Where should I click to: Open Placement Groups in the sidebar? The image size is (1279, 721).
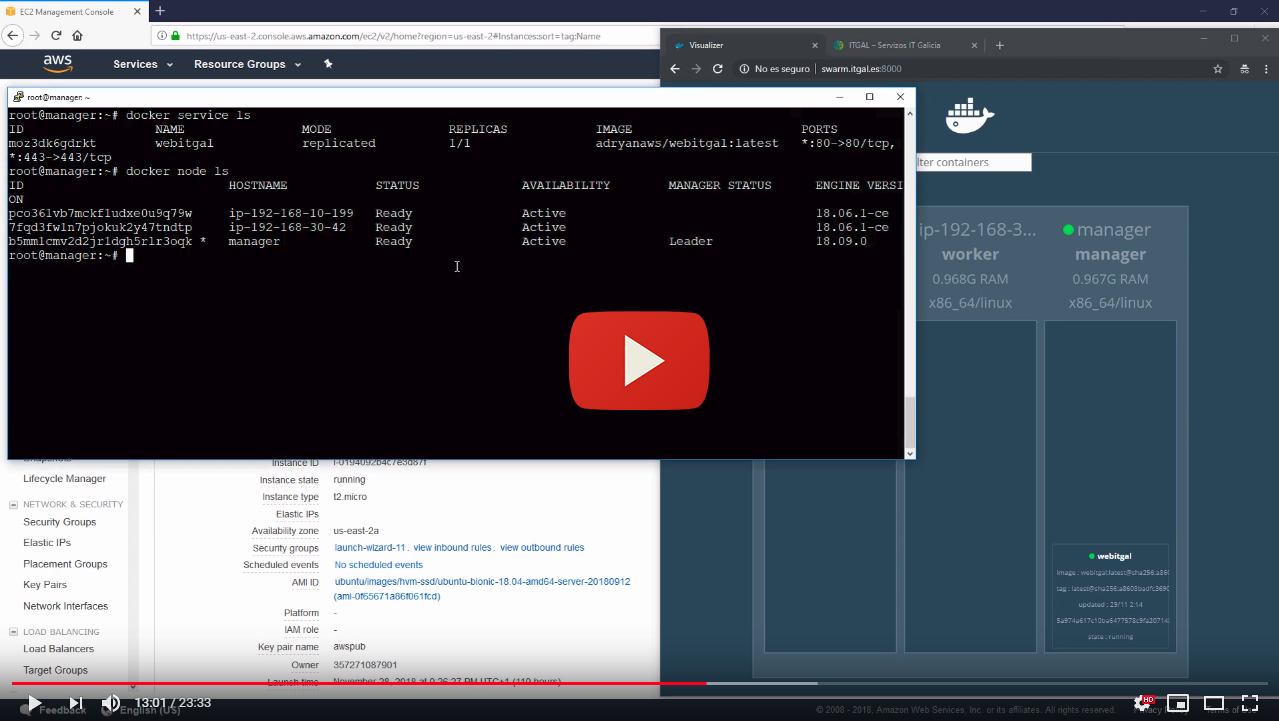[x=65, y=564]
